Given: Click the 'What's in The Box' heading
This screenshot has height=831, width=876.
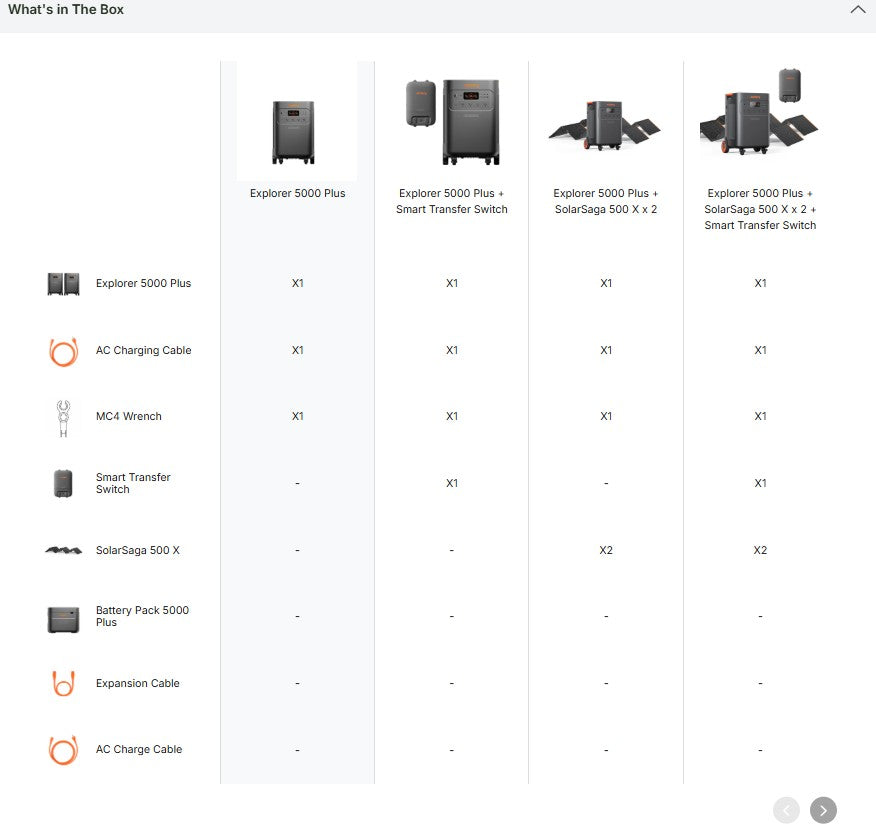Looking at the screenshot, I should click(66, 10).
